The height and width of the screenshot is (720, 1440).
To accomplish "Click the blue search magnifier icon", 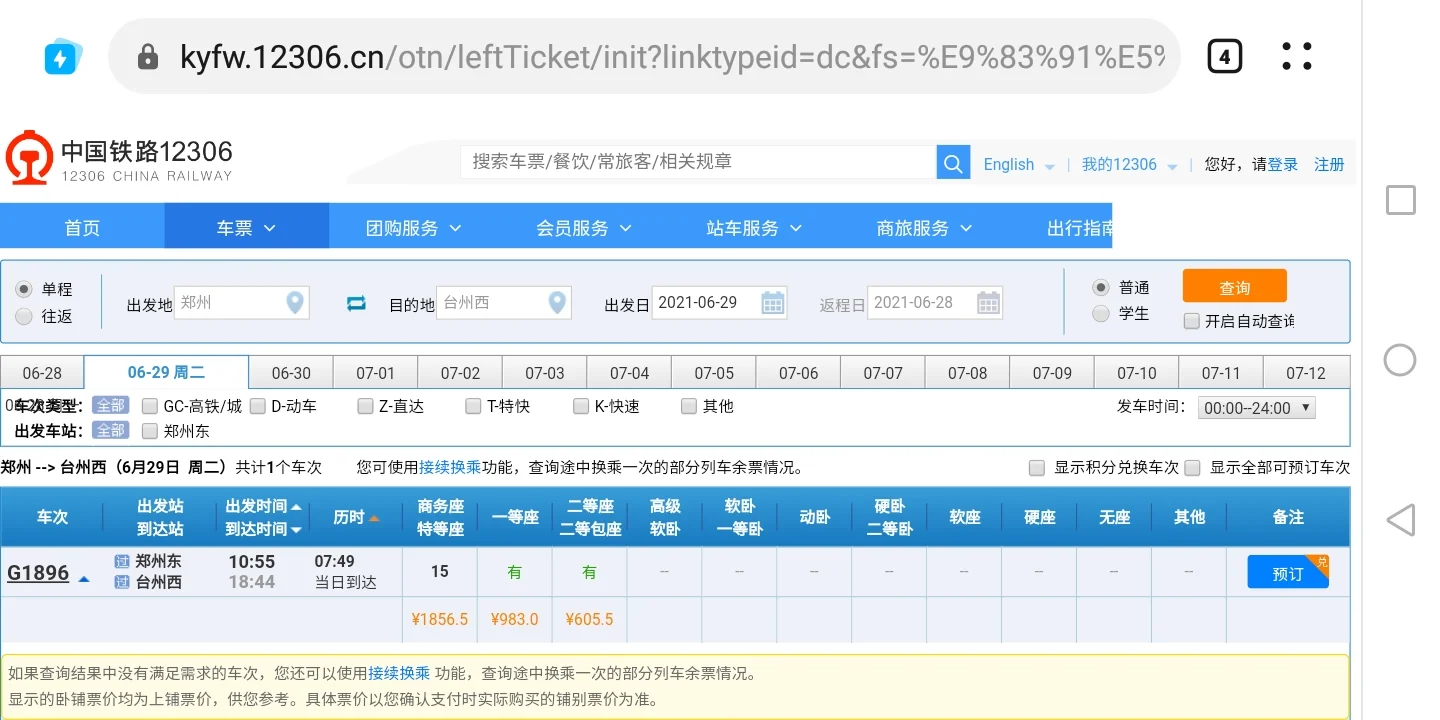I will click(951, 161).
